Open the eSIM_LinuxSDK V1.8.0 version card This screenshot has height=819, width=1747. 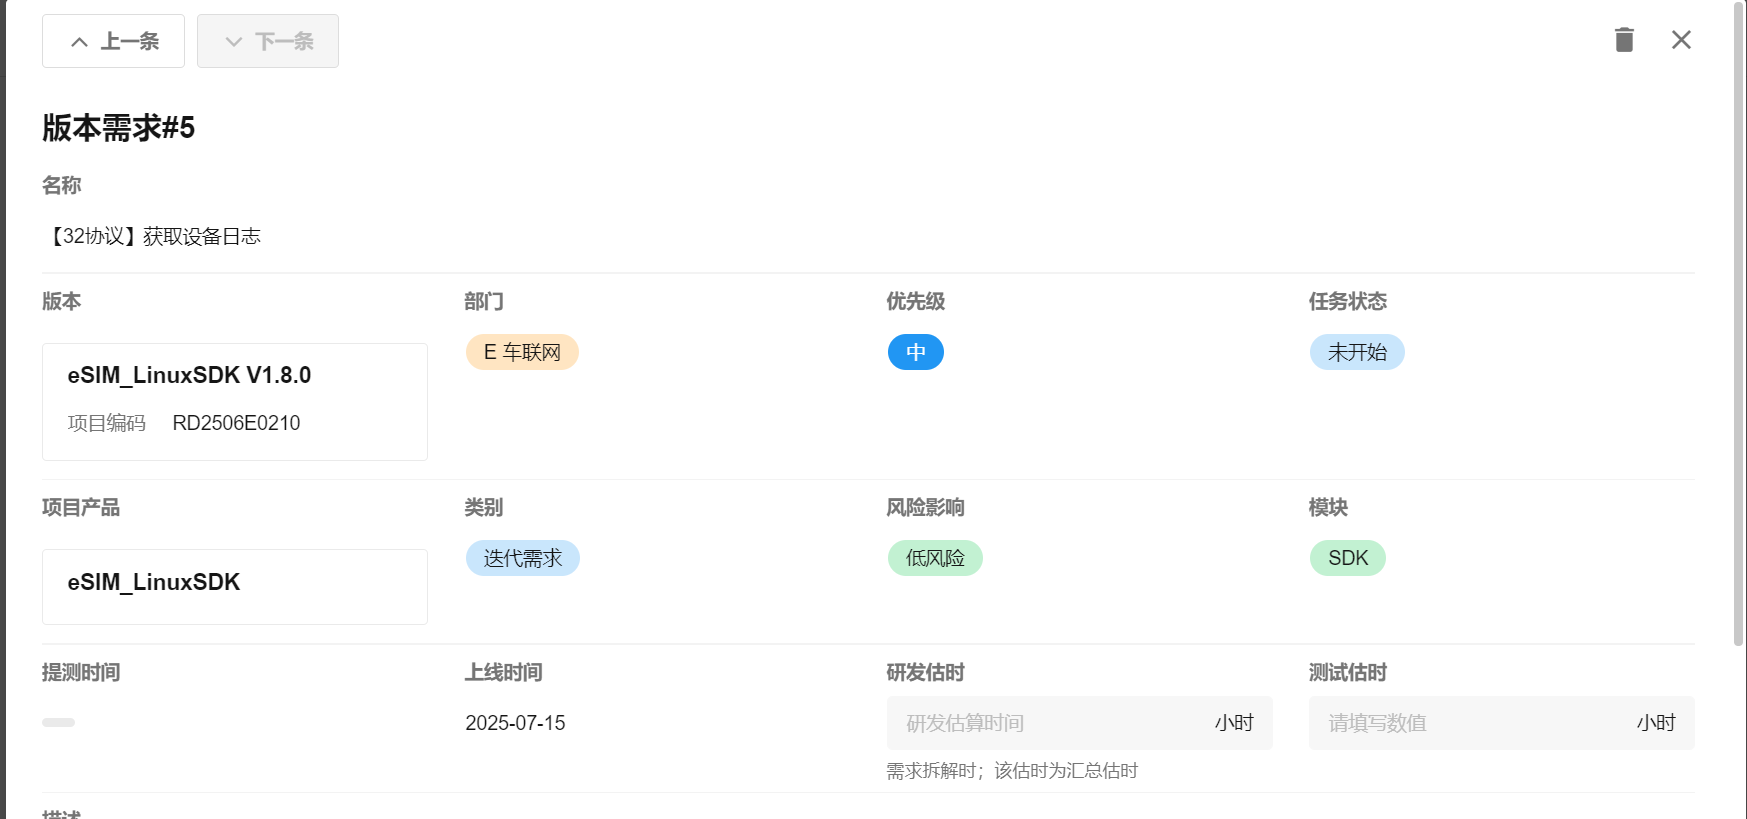[x=234, y=401]
